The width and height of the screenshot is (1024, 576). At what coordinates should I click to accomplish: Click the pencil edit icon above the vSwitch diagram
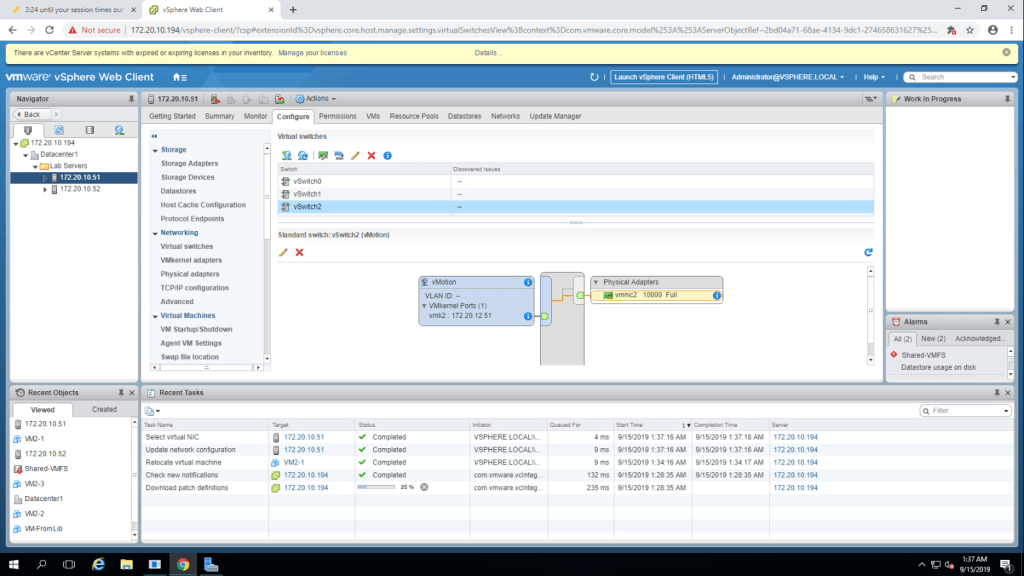283,252
